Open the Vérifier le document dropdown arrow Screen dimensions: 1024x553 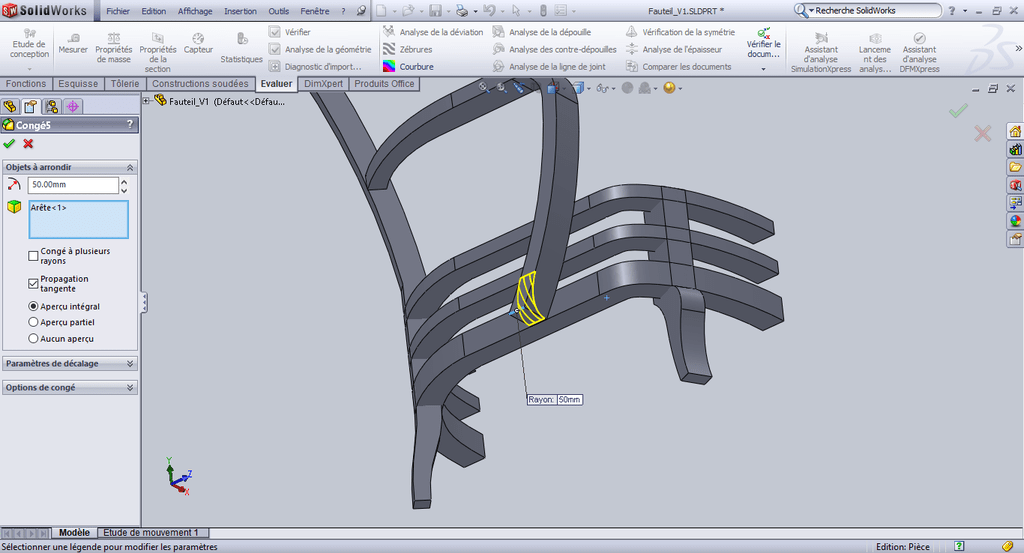[x=763, y=69]
